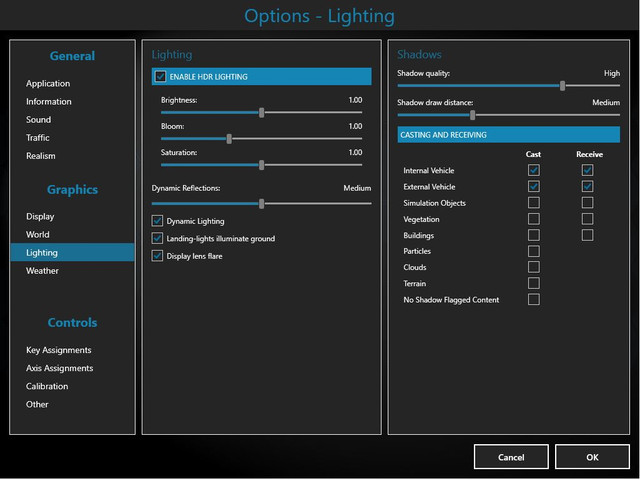
Task: Enable Buildings Receive shadow checkbox
Action: 587,235
